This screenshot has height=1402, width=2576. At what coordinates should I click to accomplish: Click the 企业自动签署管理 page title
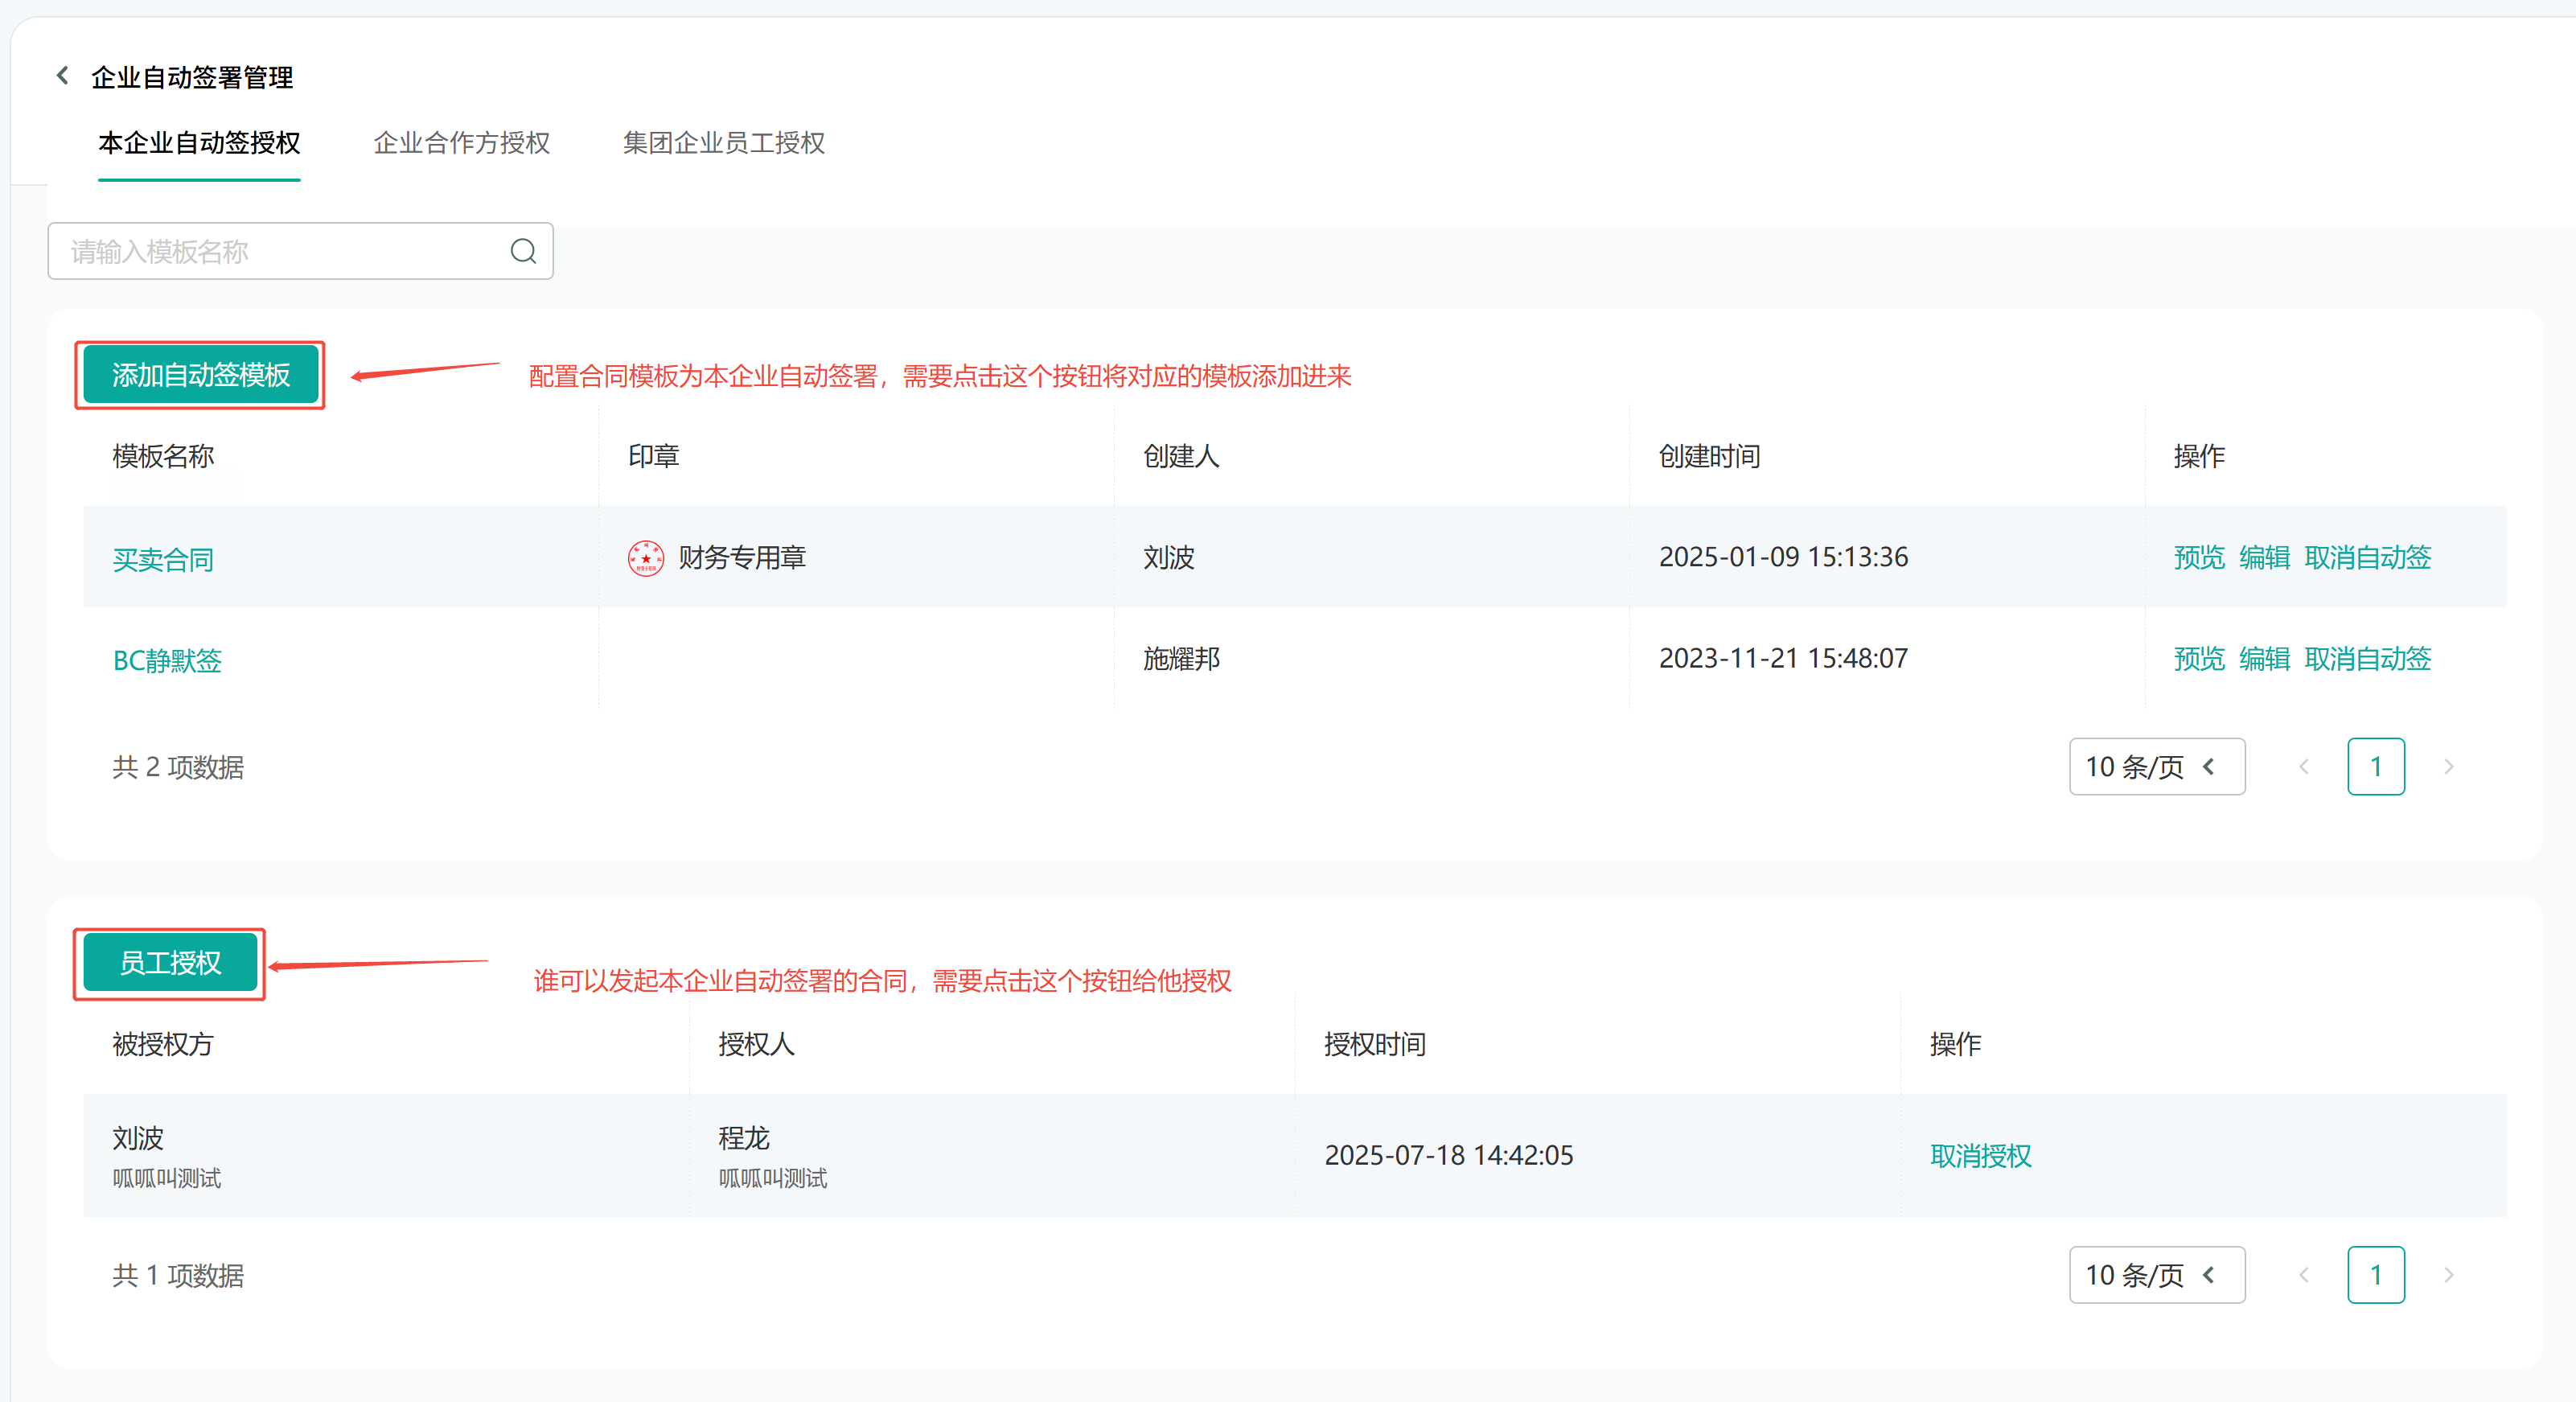pyautogui.click(x=192, y=77)
